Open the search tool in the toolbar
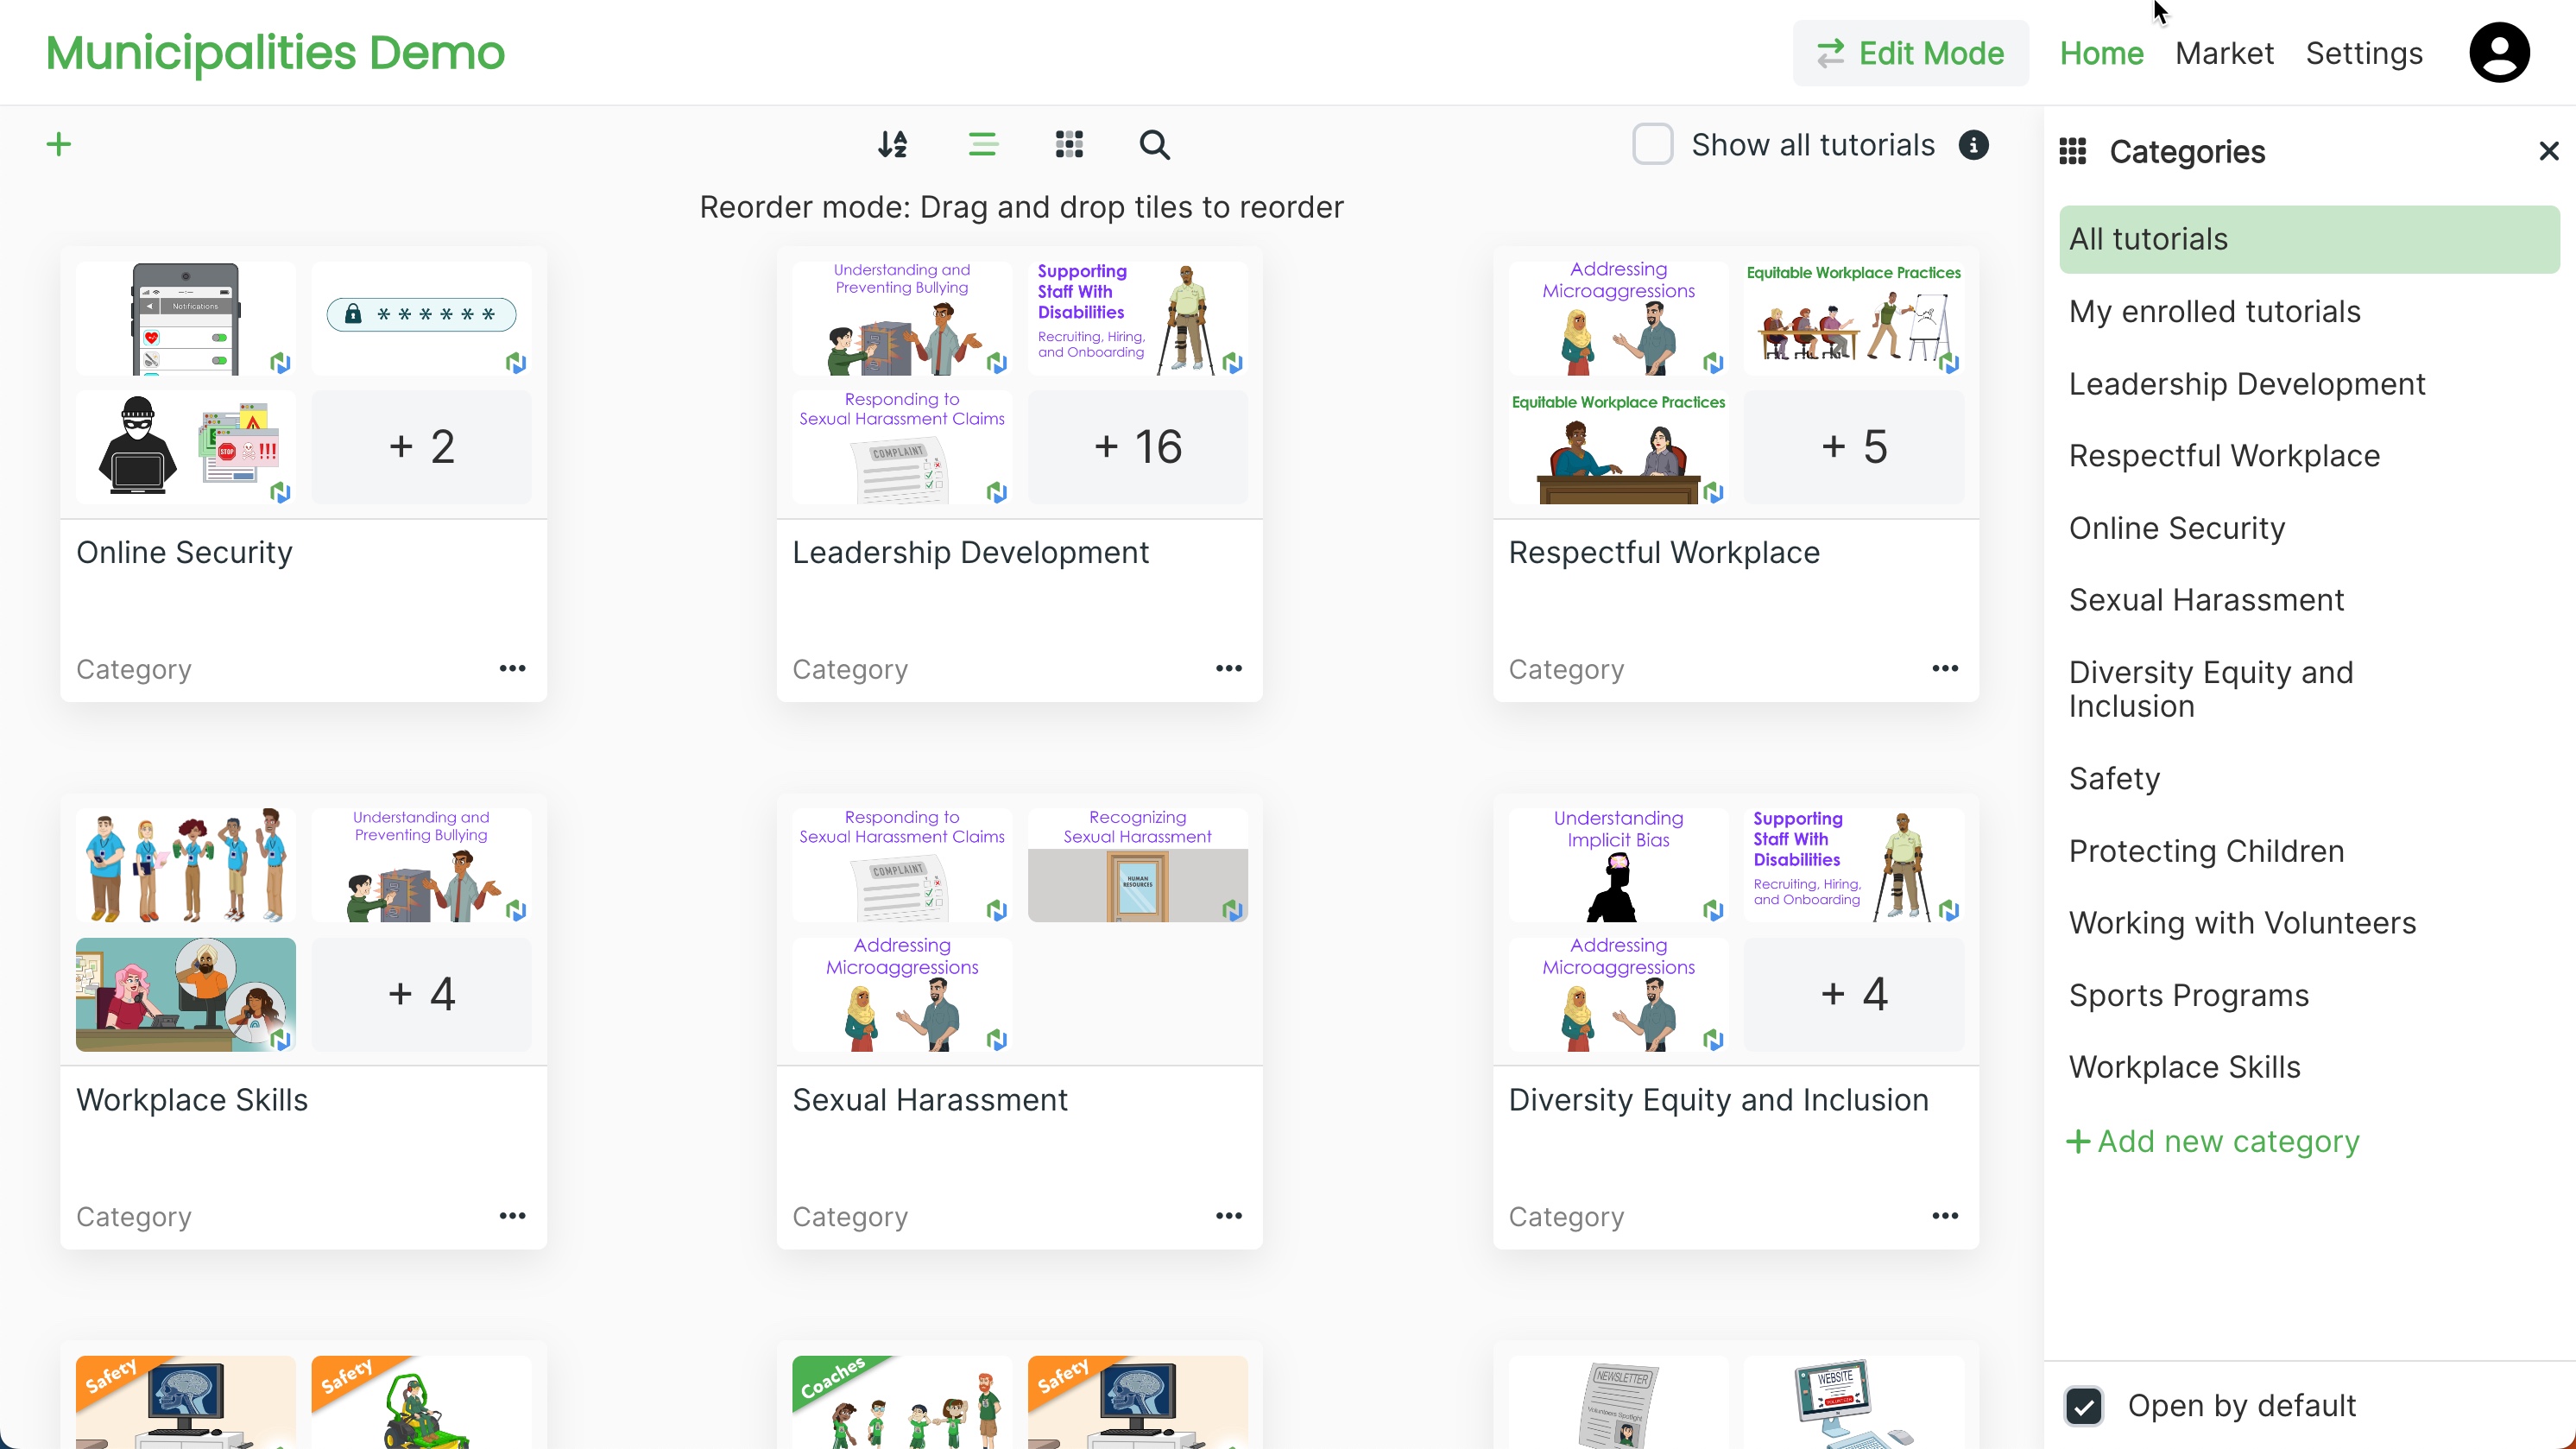 (x=1155, y=144)
